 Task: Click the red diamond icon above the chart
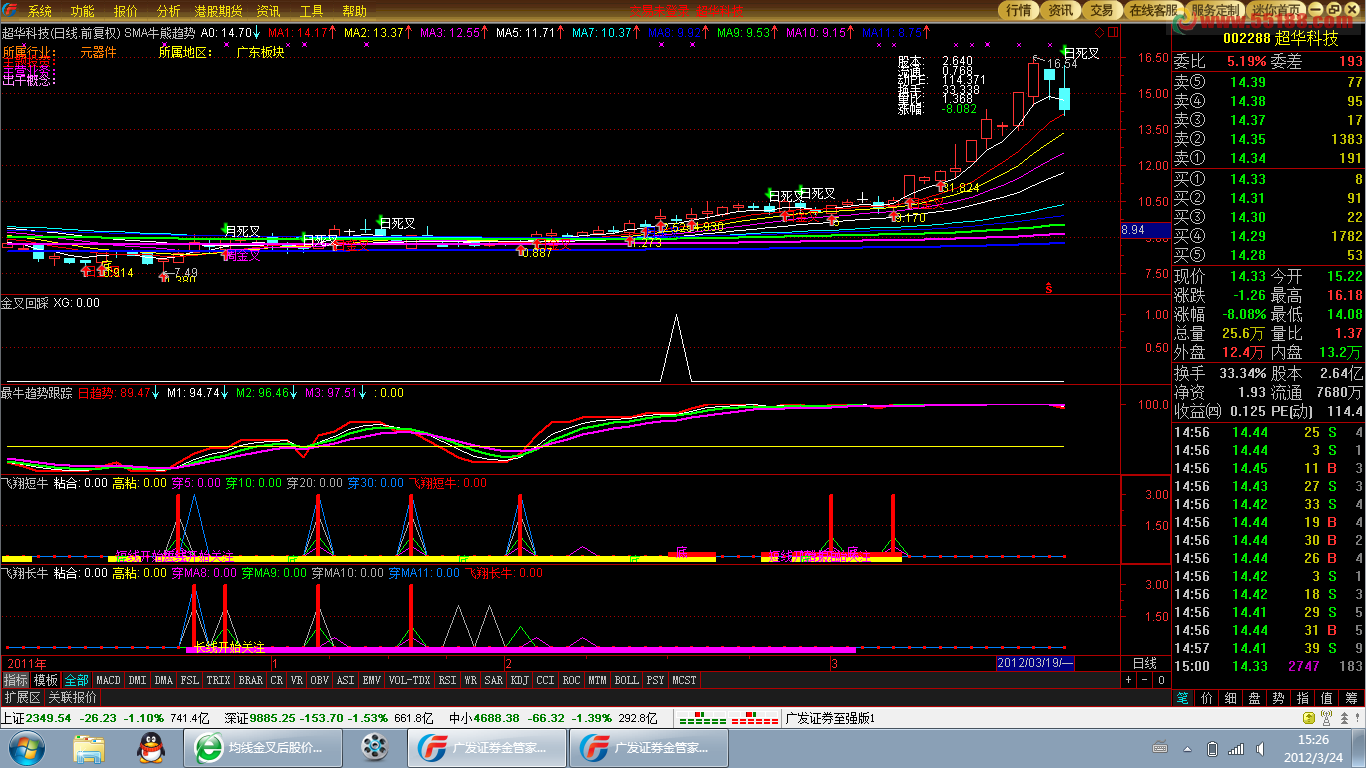point(1099,32)
